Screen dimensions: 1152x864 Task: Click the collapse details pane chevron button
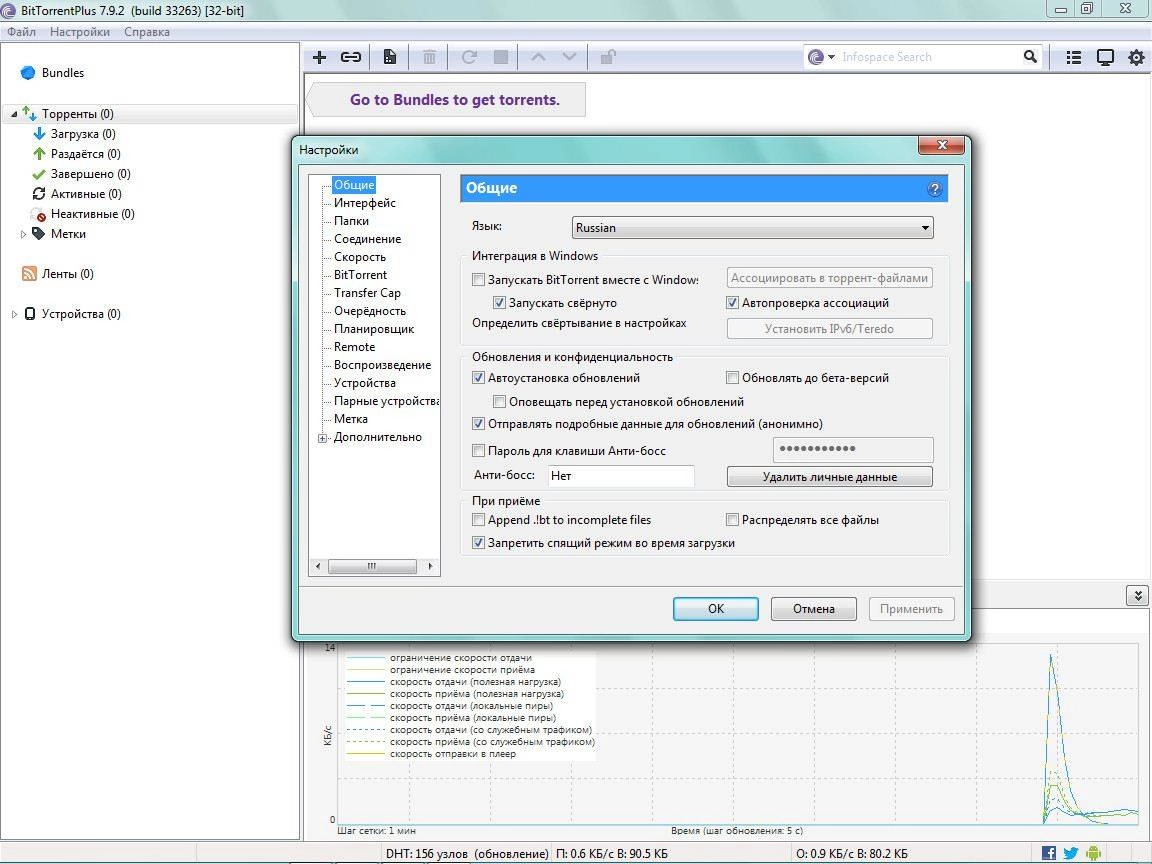point(1137,596)
